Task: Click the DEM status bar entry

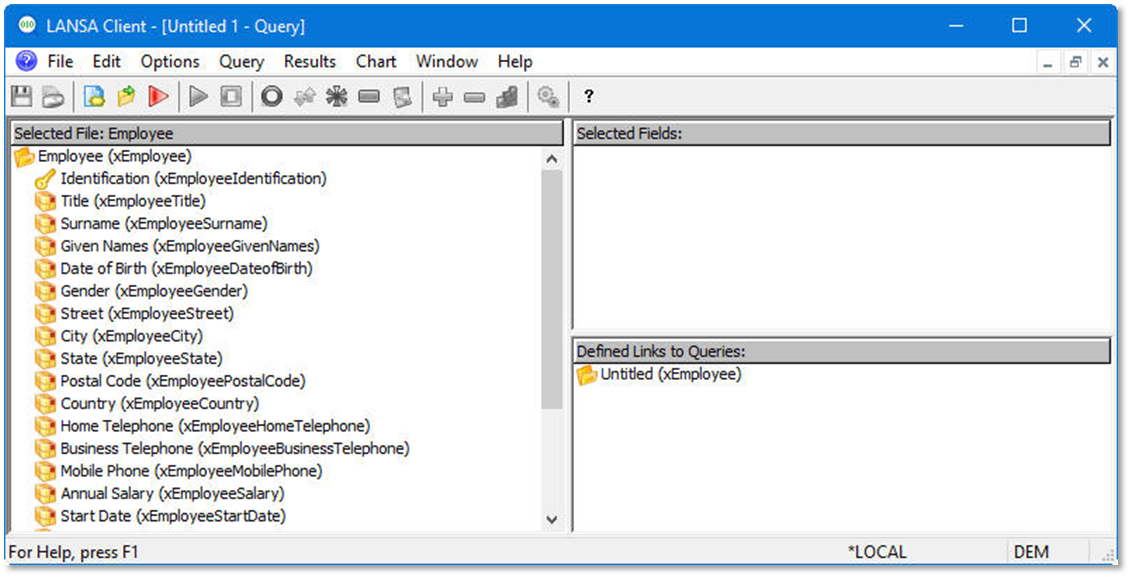Action: [1031, 553]
